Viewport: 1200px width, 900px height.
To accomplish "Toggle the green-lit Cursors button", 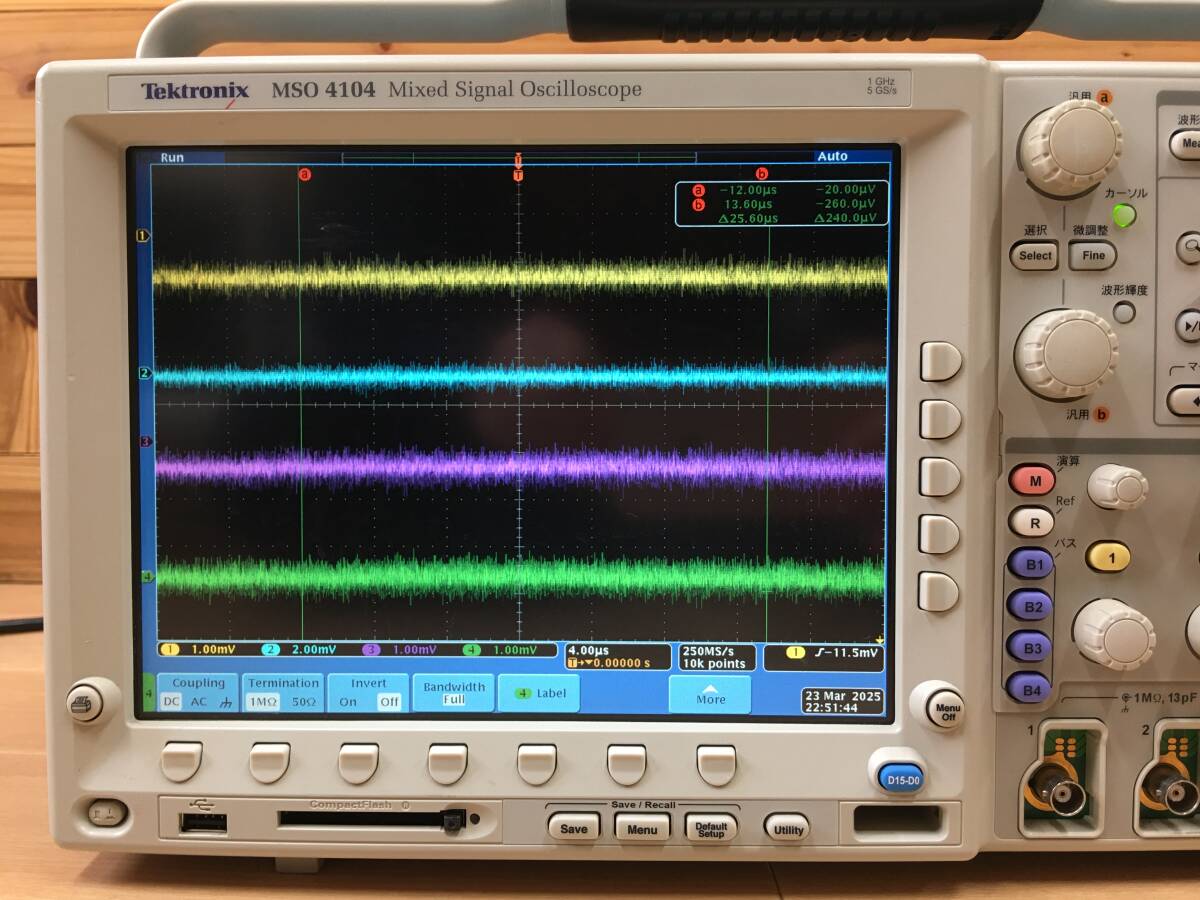I will 1125,214.
